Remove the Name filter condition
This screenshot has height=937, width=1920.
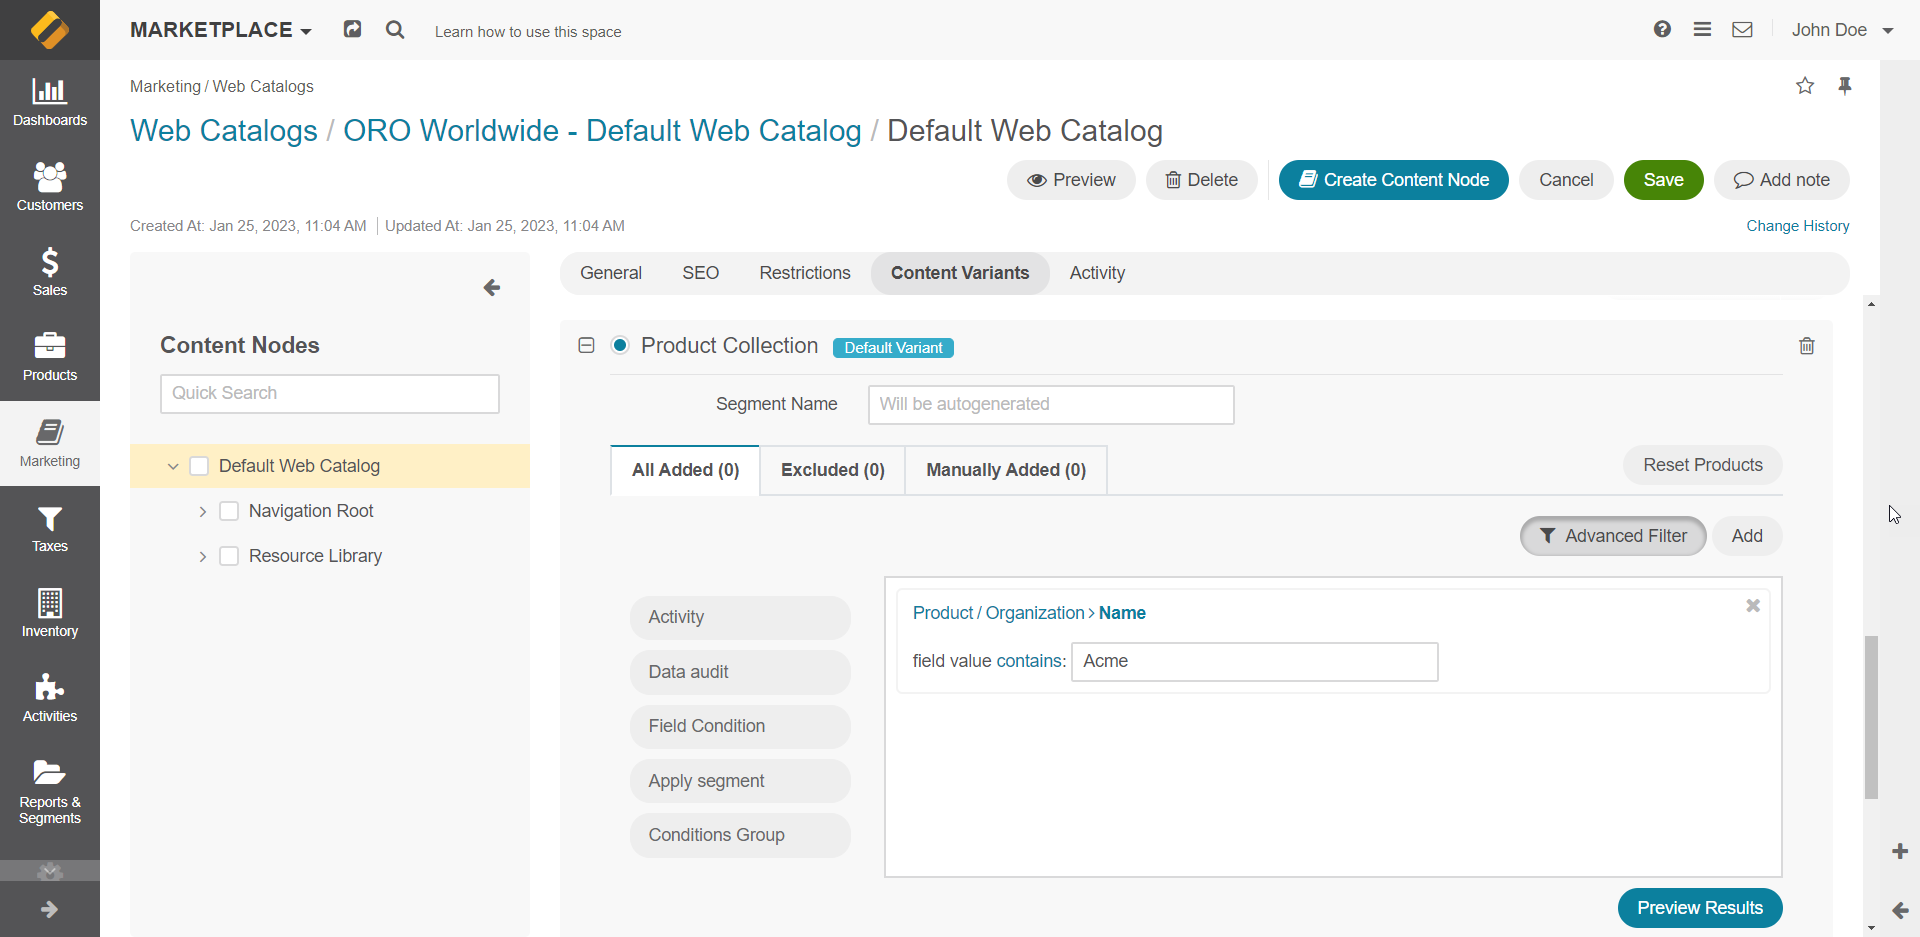1753,606
